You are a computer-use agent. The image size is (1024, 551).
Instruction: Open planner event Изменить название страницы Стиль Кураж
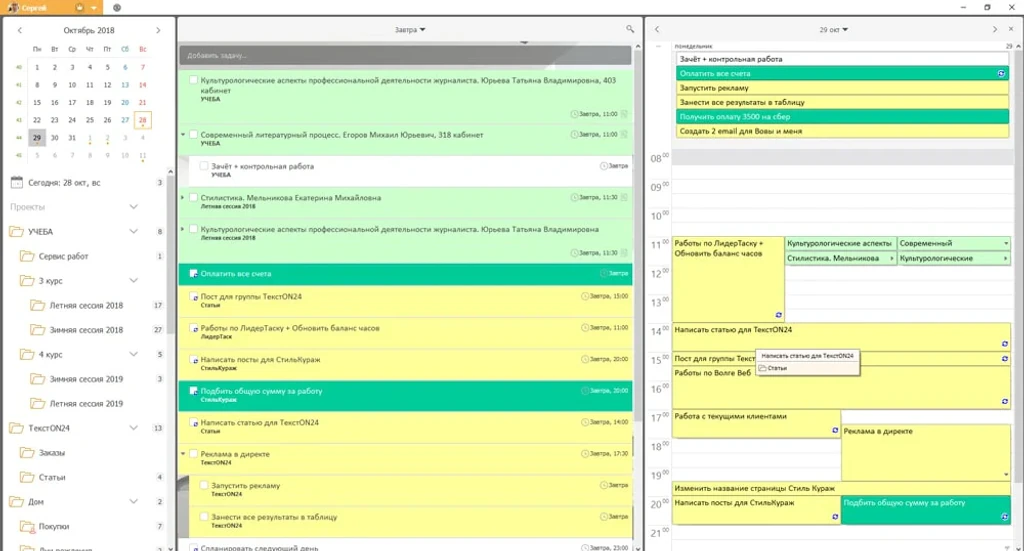[x=841, y=488]
